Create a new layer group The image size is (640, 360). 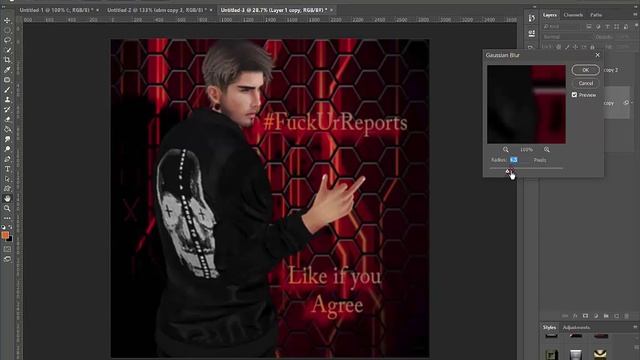[606, 316]
